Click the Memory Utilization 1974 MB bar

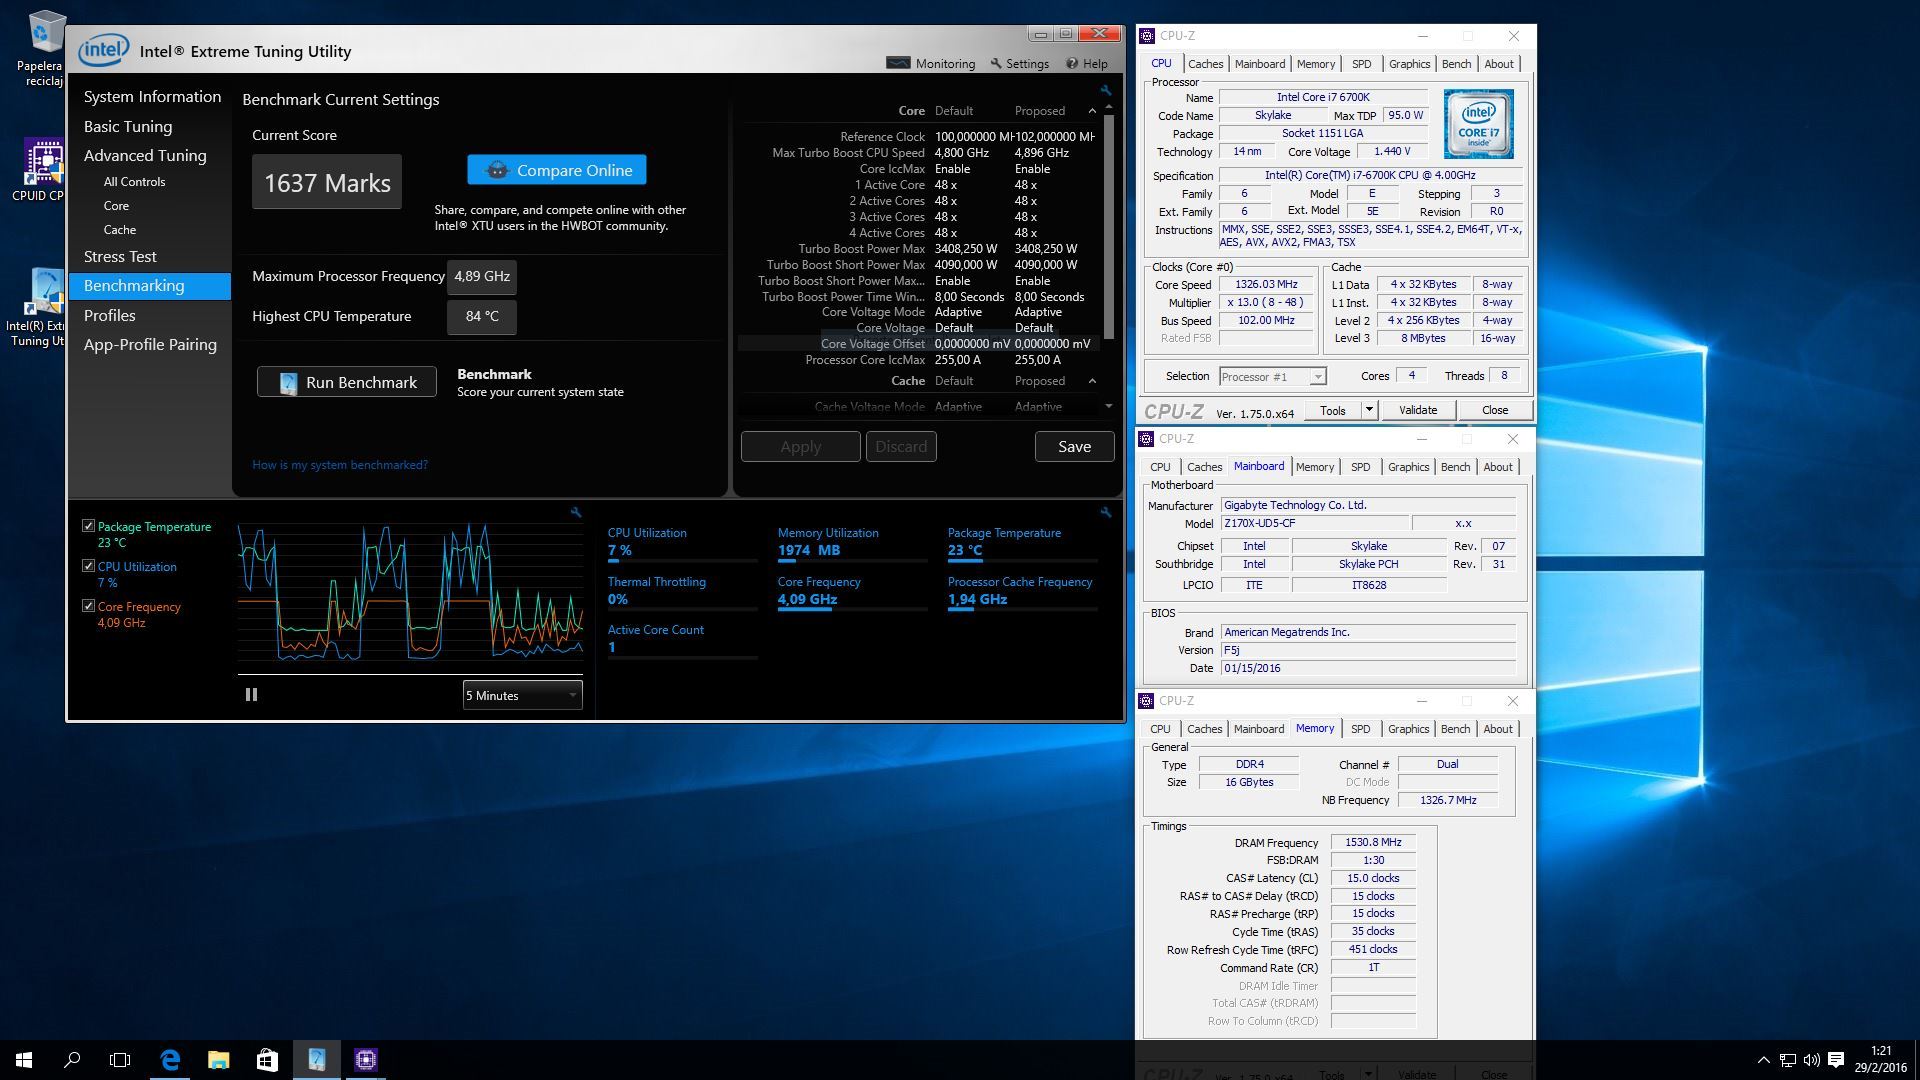[852, 561]
